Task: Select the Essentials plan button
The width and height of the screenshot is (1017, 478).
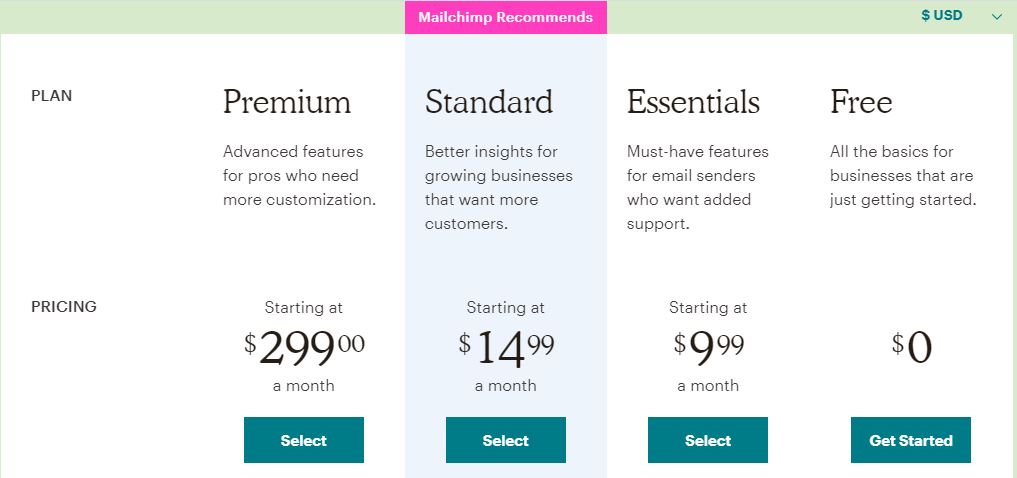Action: pos(708,440)
